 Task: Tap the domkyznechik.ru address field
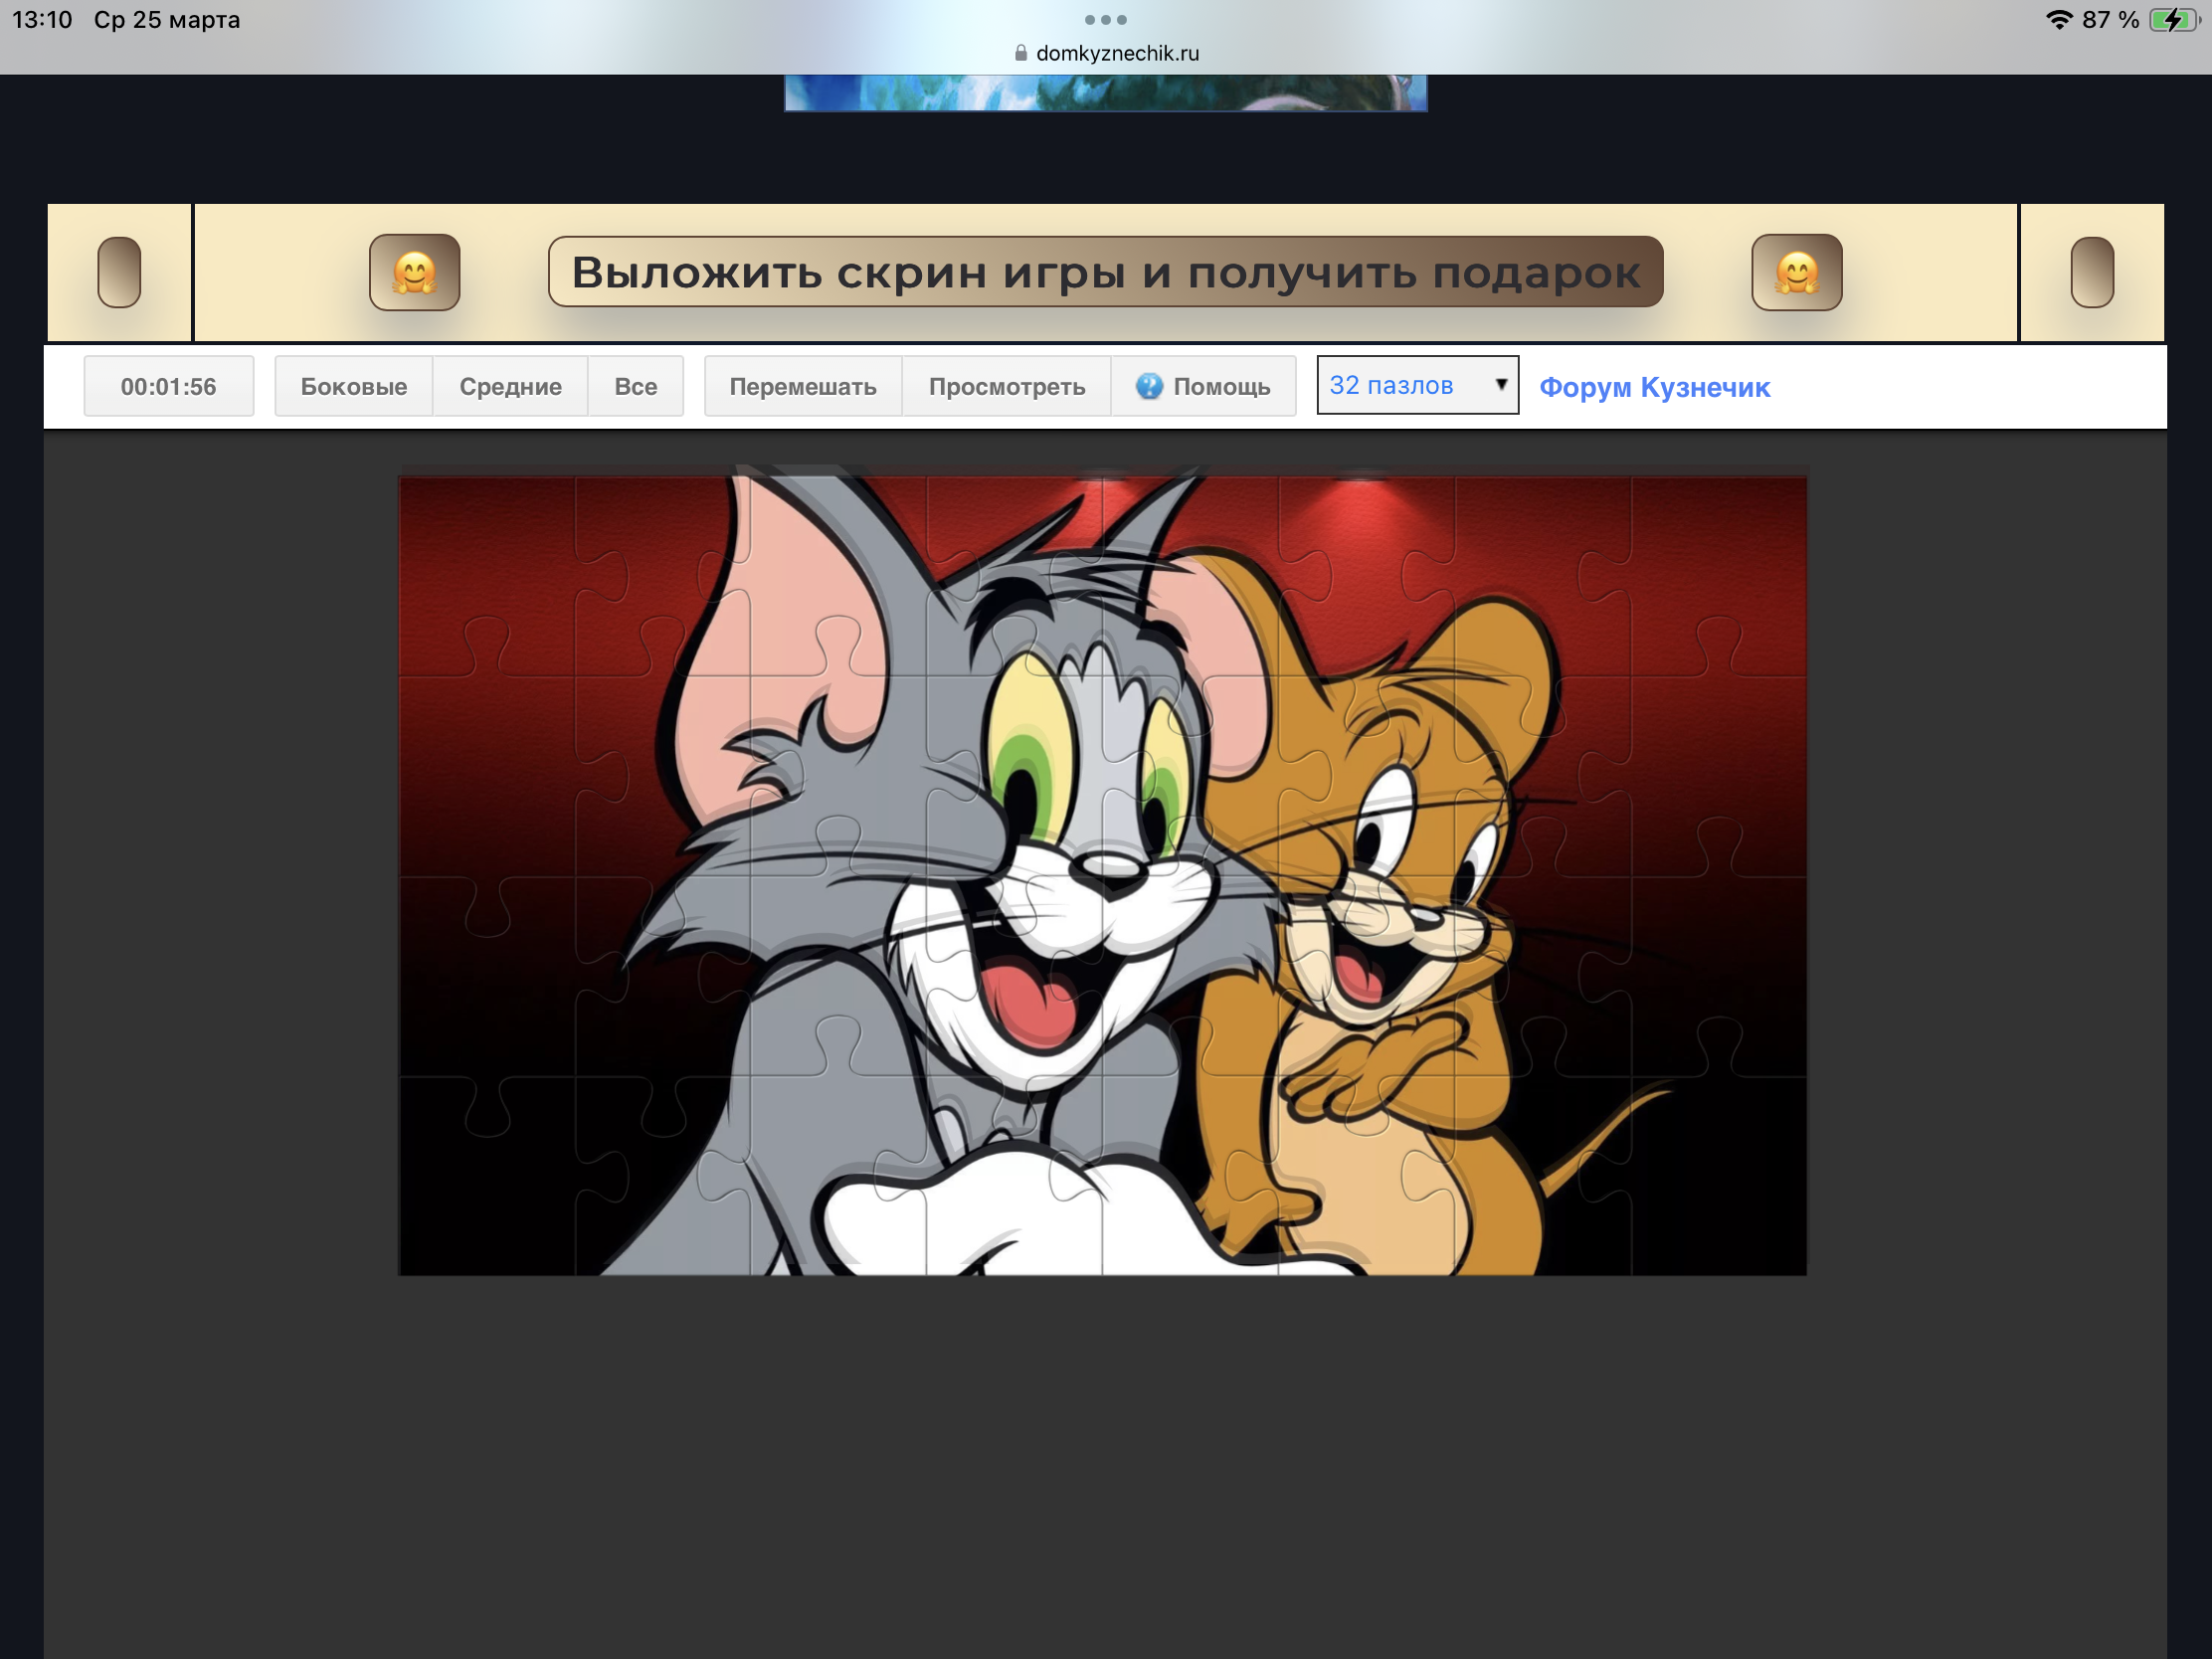(1116, 53)
